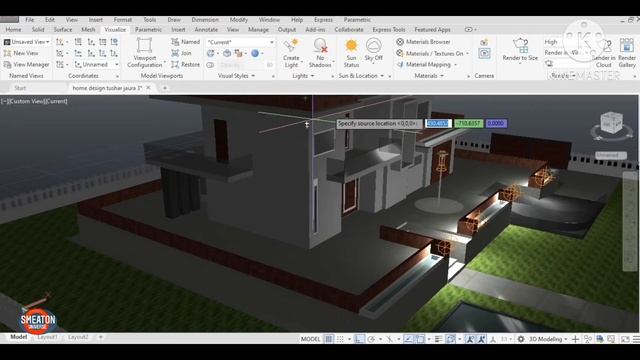Switch to the Annotate ribbon tab
This screenshot has height=360, width=640.
[206, 29]
